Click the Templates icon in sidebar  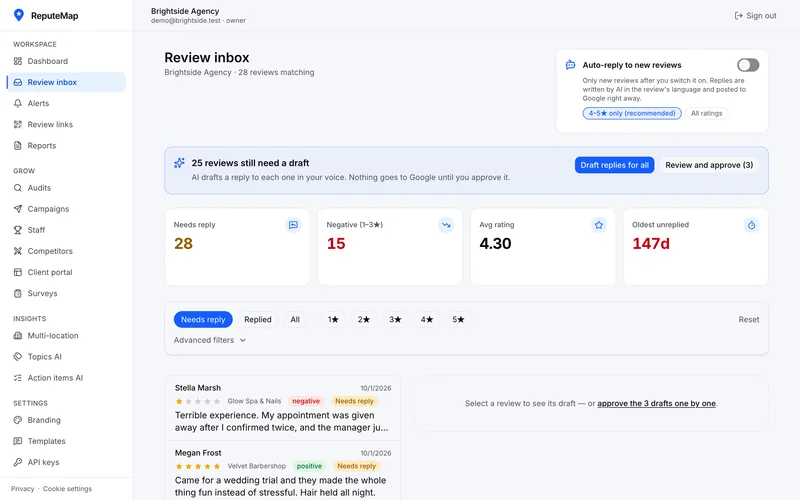(x=18, y=441)
